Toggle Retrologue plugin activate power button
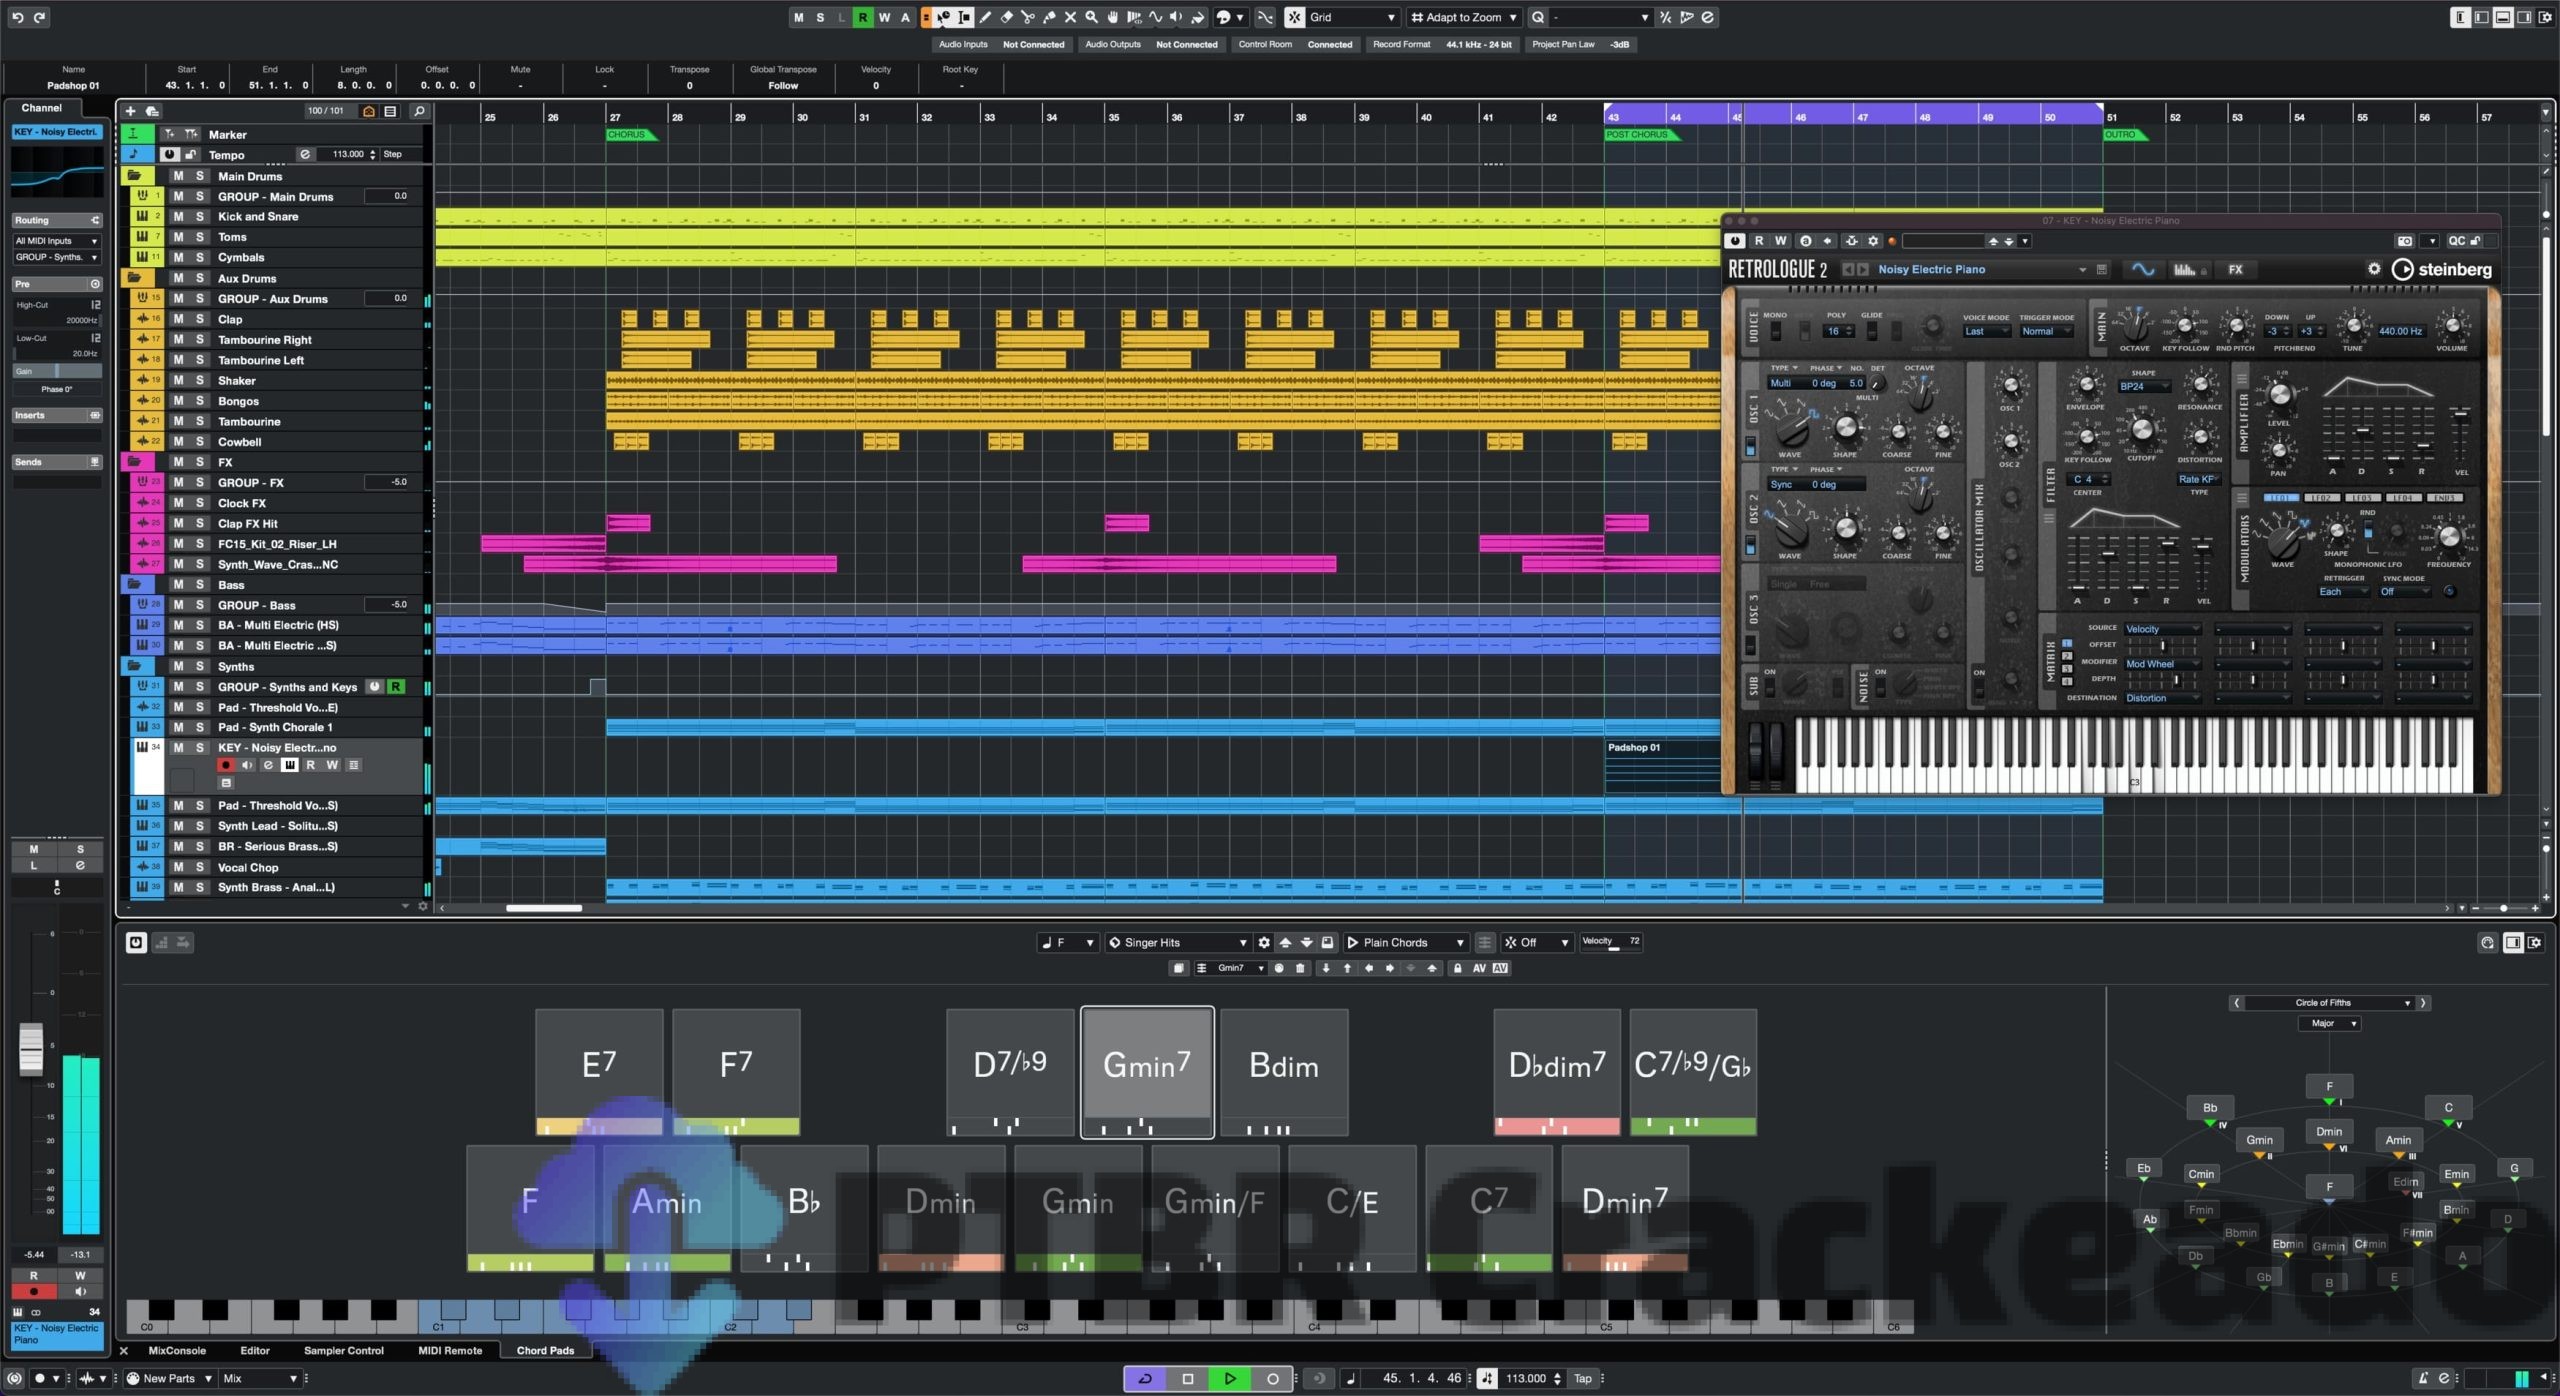The height and width of the screenshot is (1396, 2560). click(1735, 241)
